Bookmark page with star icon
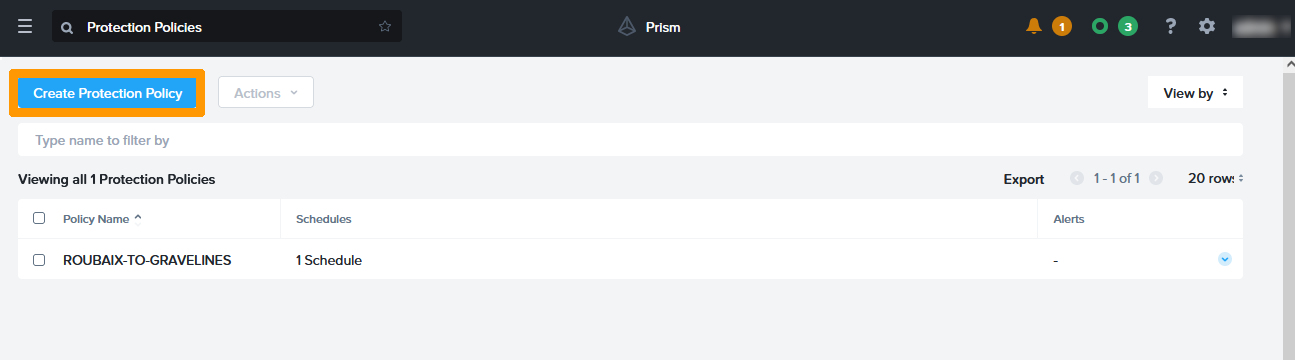Screen dimensions: 1295x360 click(385, 27)
